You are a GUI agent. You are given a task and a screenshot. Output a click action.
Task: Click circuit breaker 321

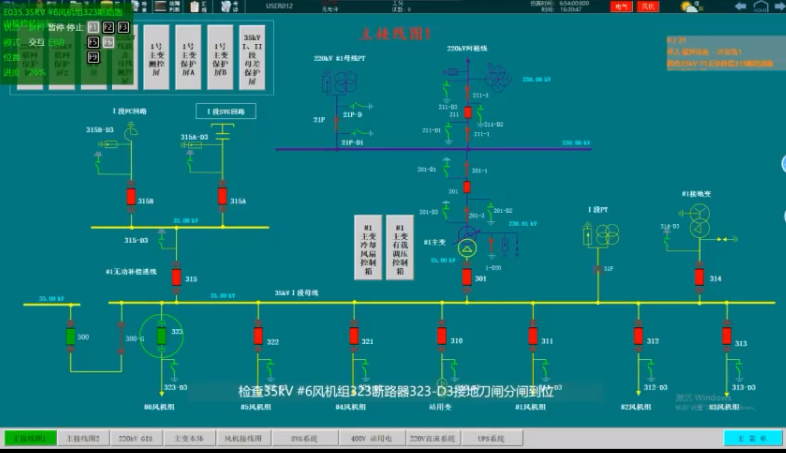coord(354,335)
